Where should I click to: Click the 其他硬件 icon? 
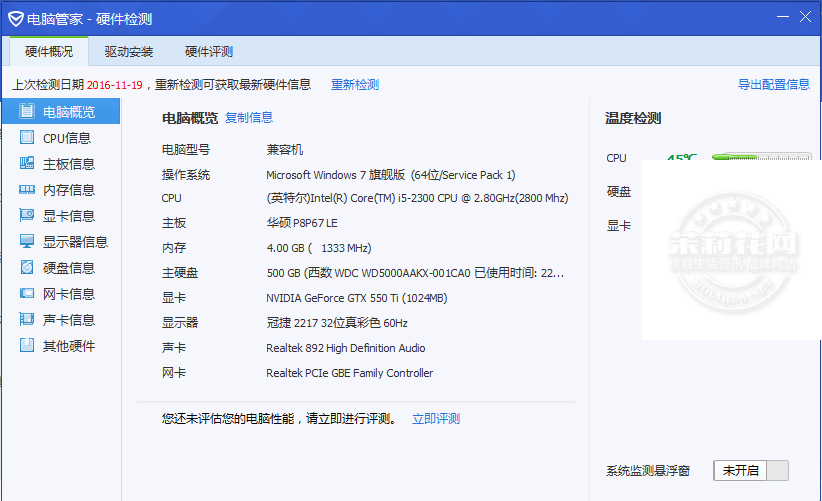(27, 345)
